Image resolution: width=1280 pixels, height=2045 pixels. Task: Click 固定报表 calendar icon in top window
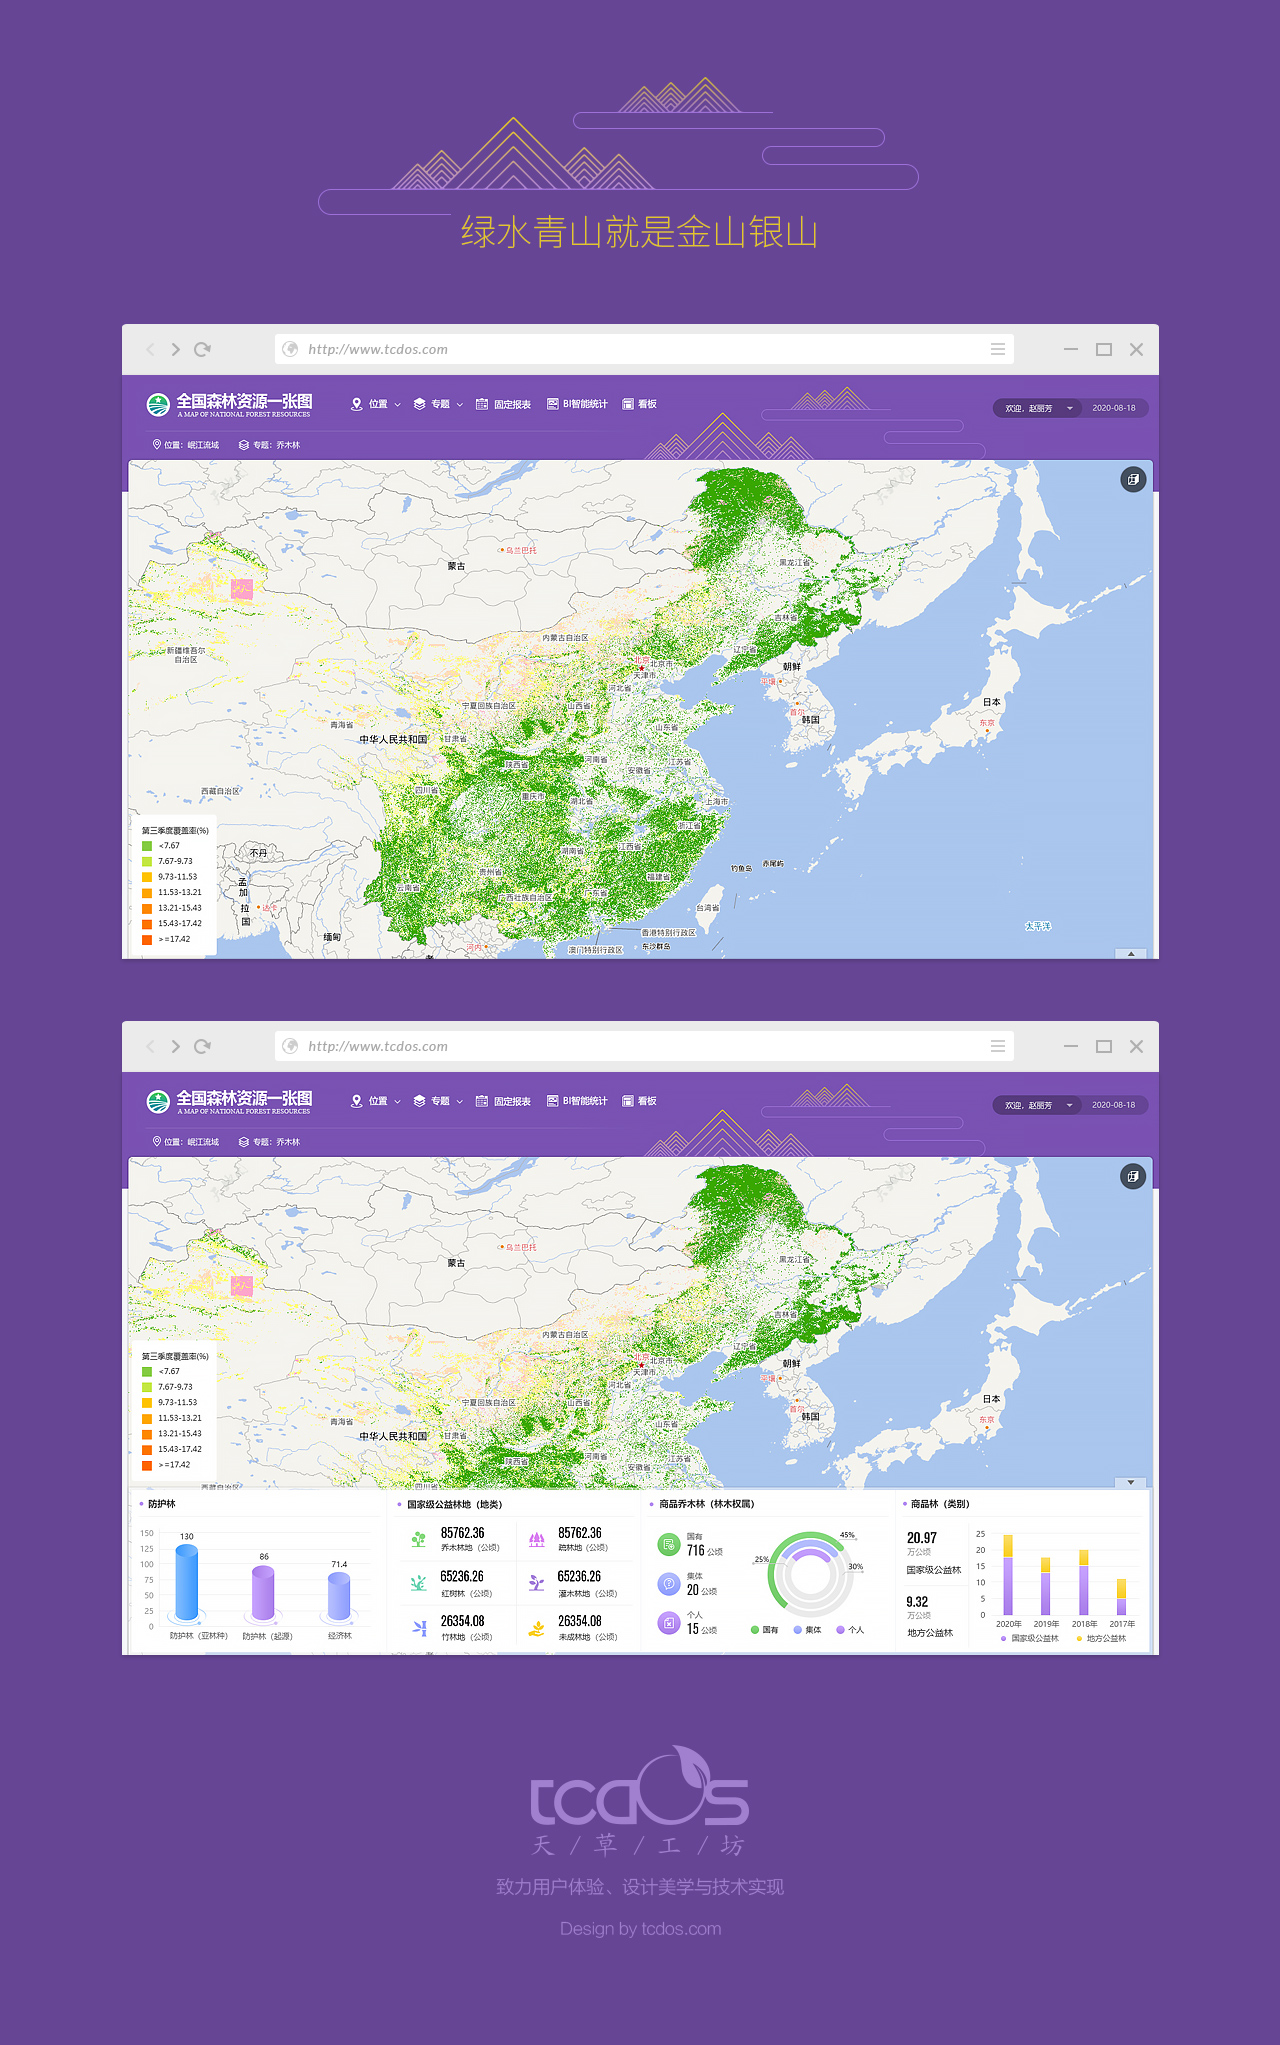(x=482, y=404)
